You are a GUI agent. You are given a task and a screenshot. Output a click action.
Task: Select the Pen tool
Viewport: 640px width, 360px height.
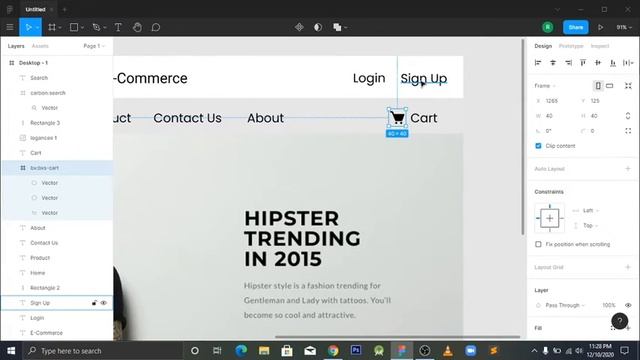click(96, 27)
